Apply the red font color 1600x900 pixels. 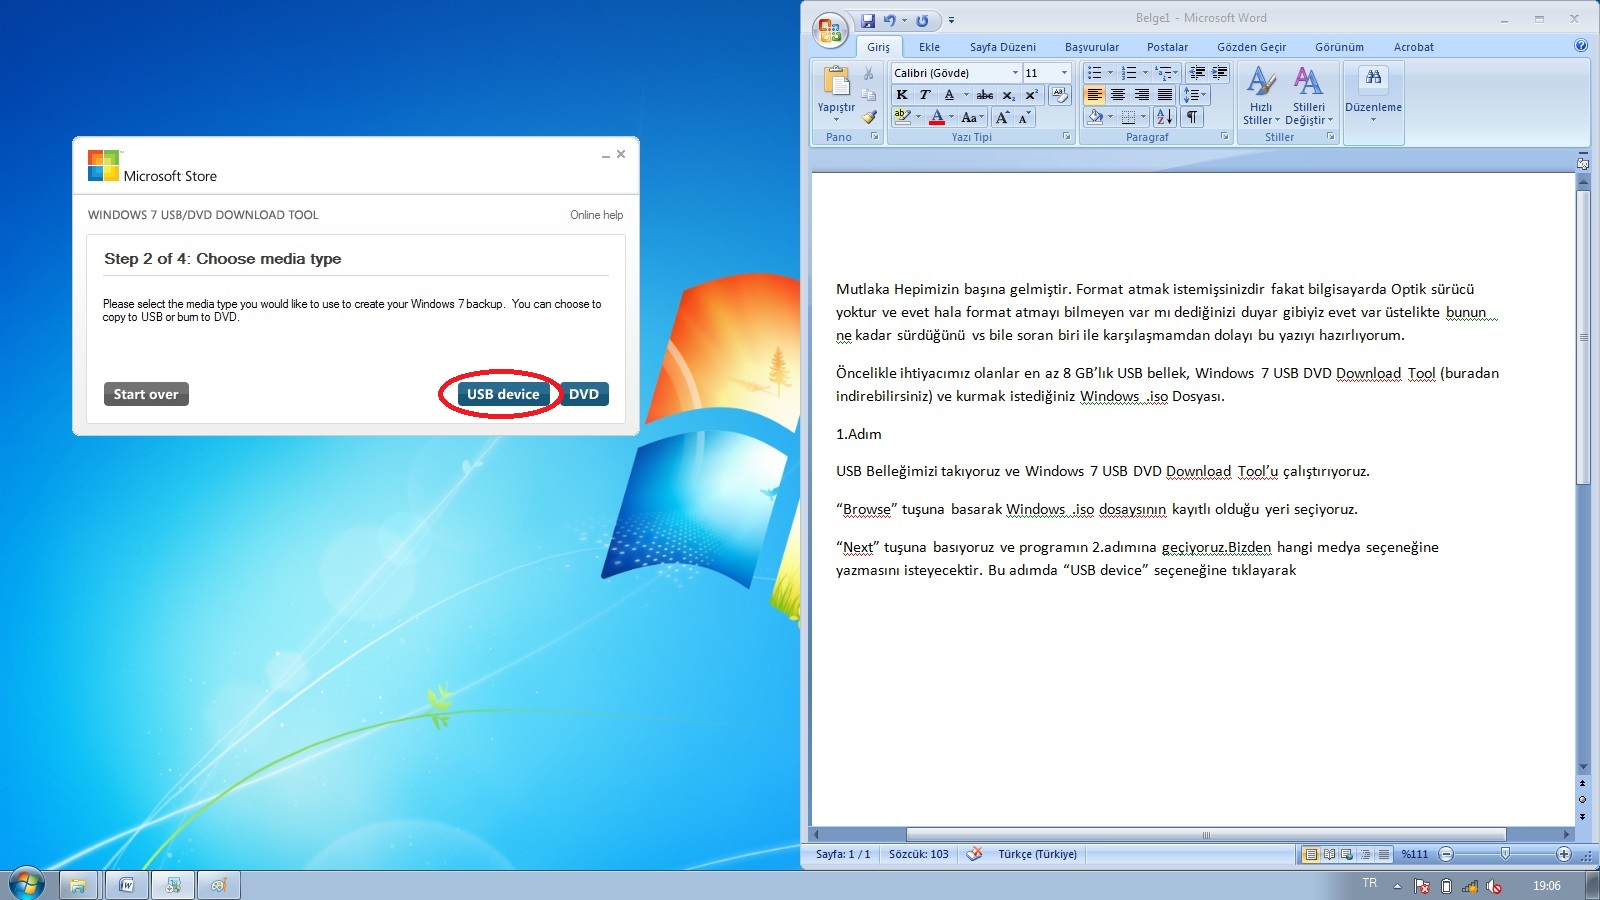937,117
